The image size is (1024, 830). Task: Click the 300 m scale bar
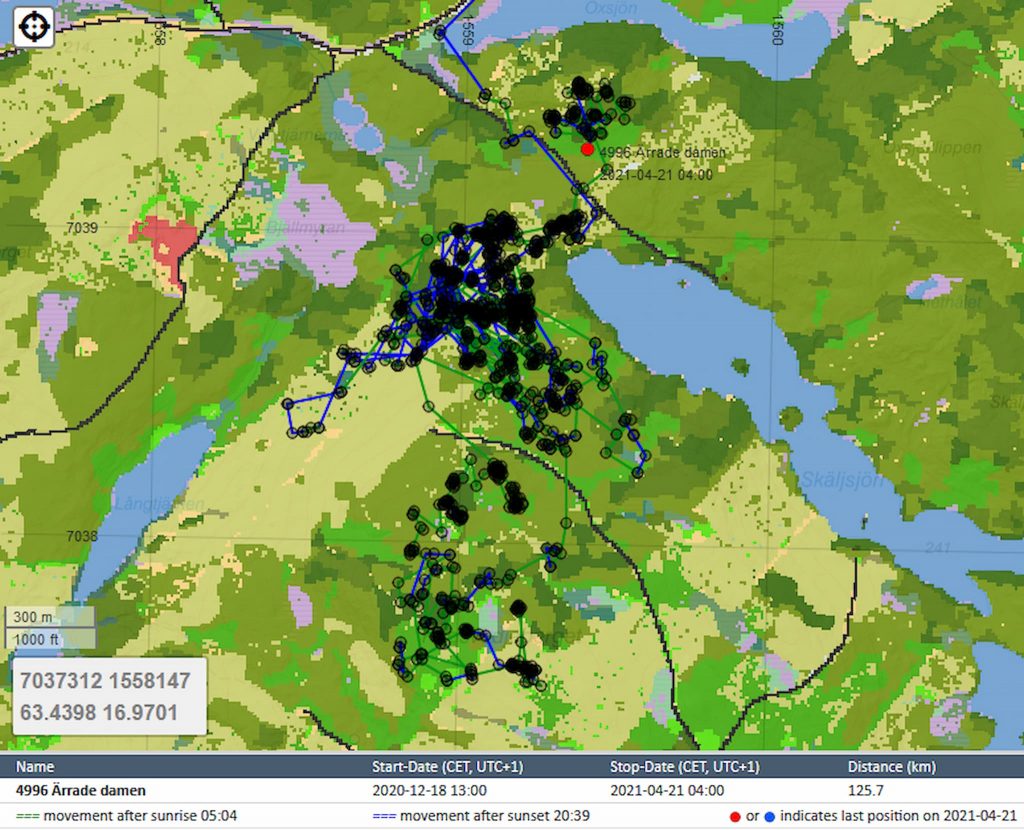pos(33,616)
